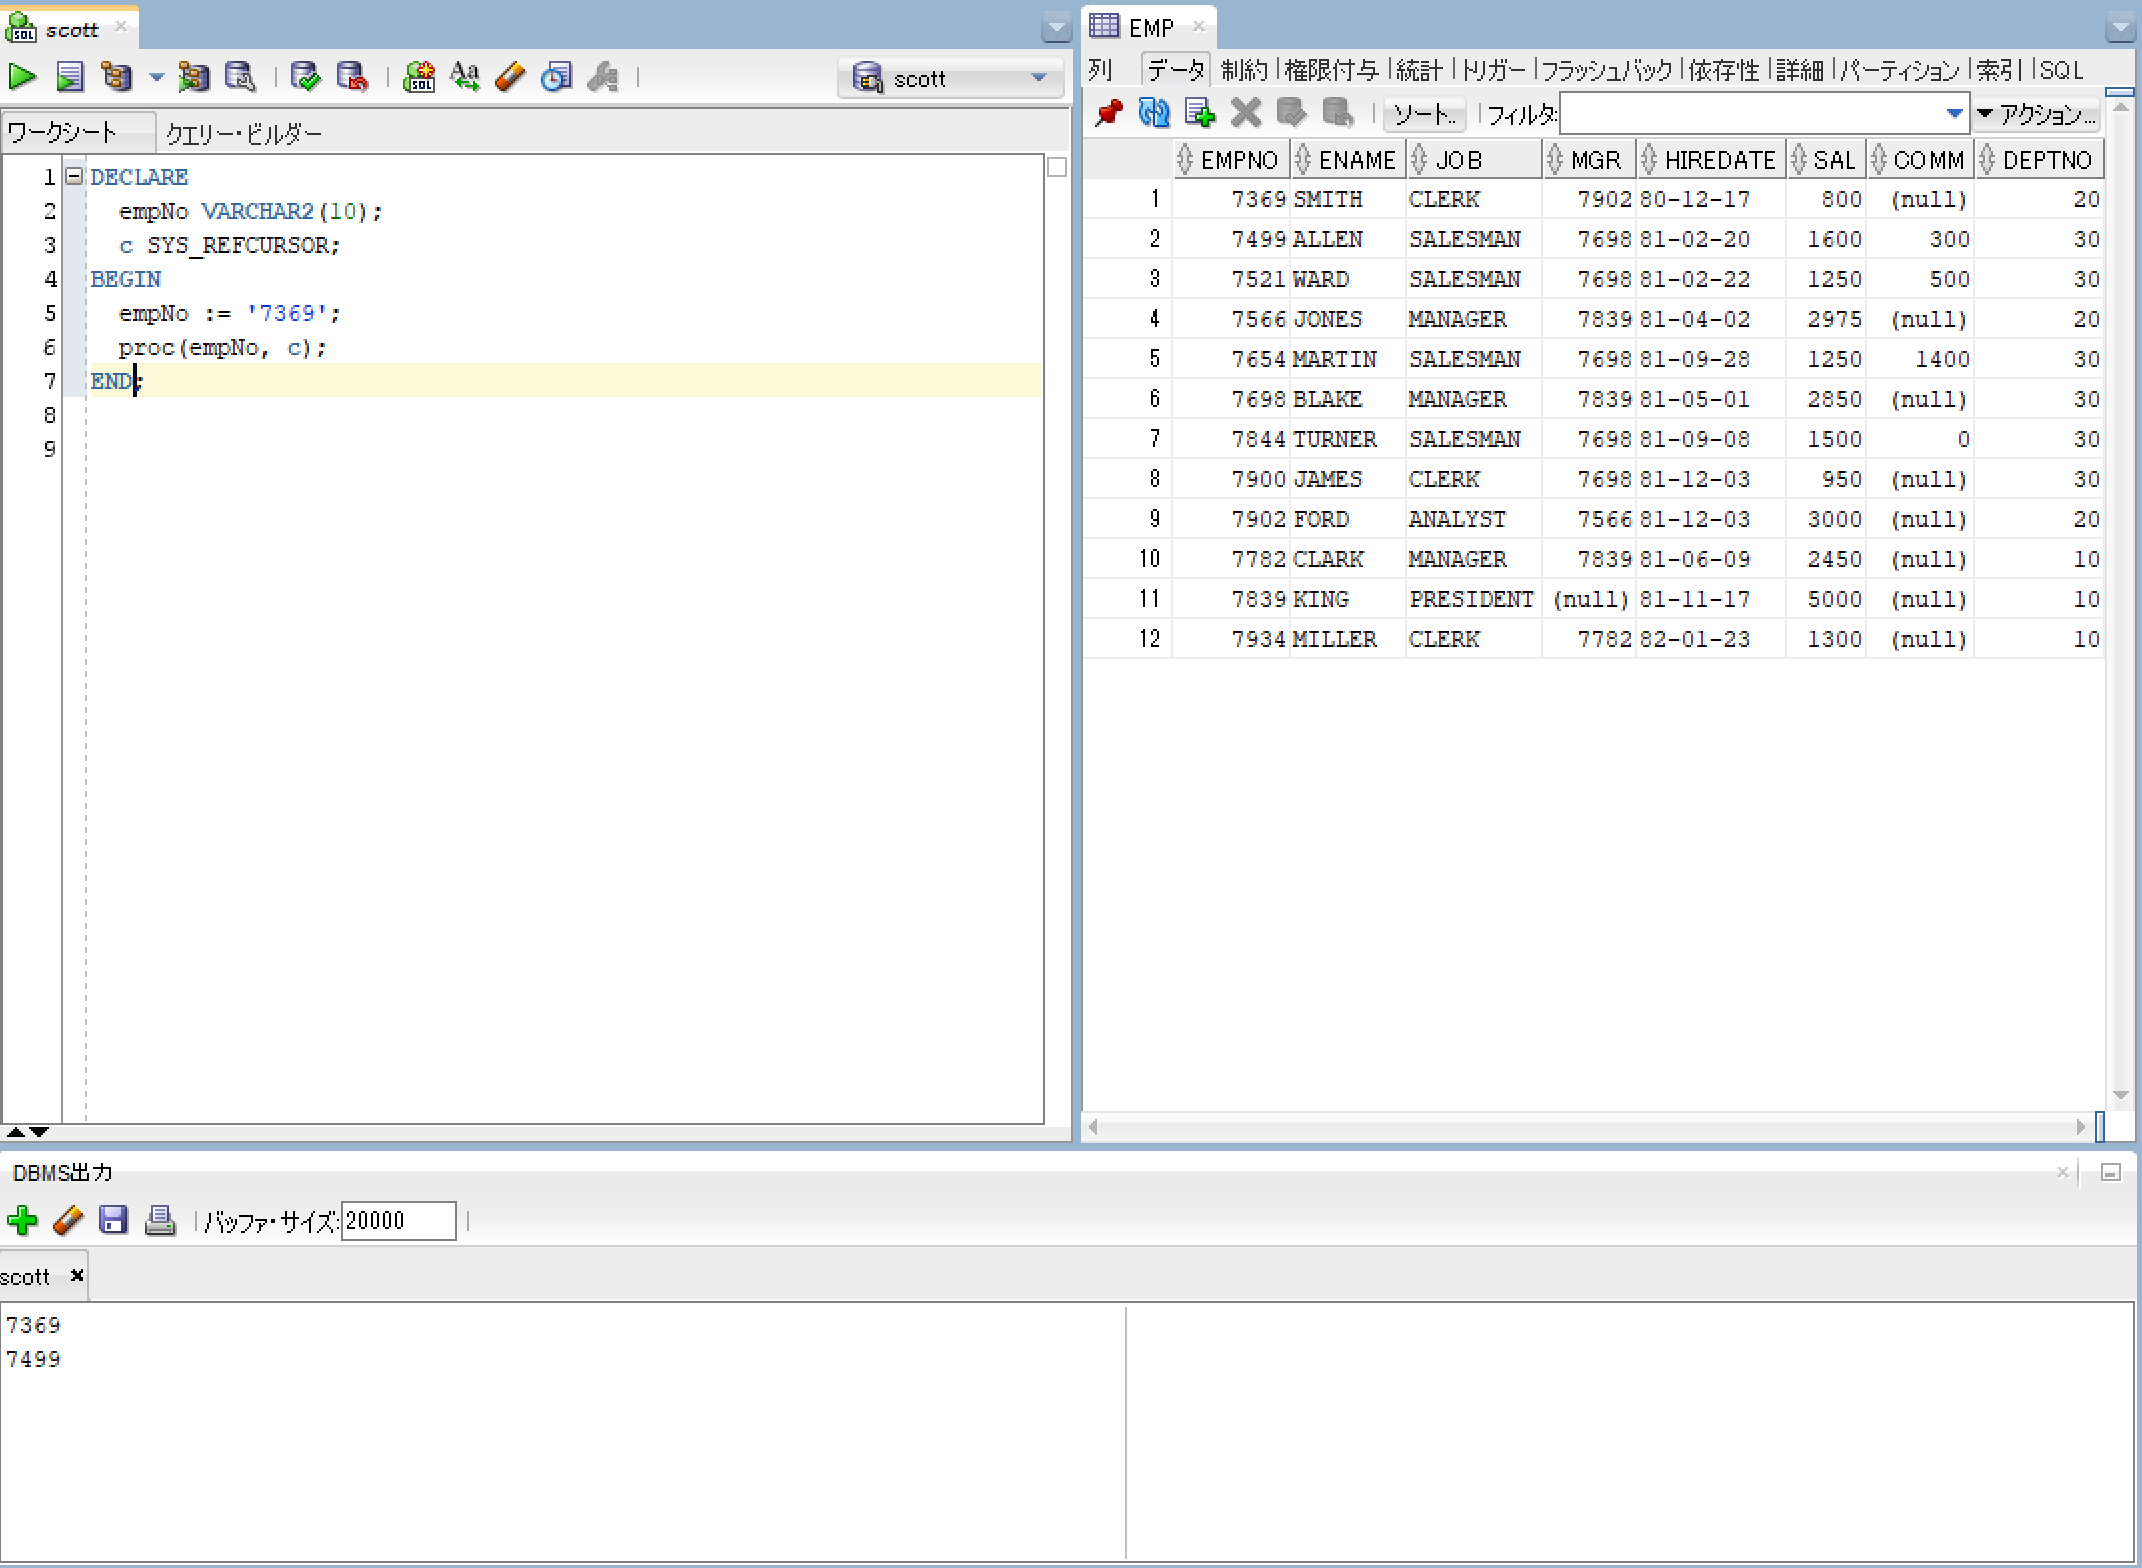Viewport: 2142px width, 1568px height.
Task: Click the ソート sort button
Action: tap(1423, 114)
